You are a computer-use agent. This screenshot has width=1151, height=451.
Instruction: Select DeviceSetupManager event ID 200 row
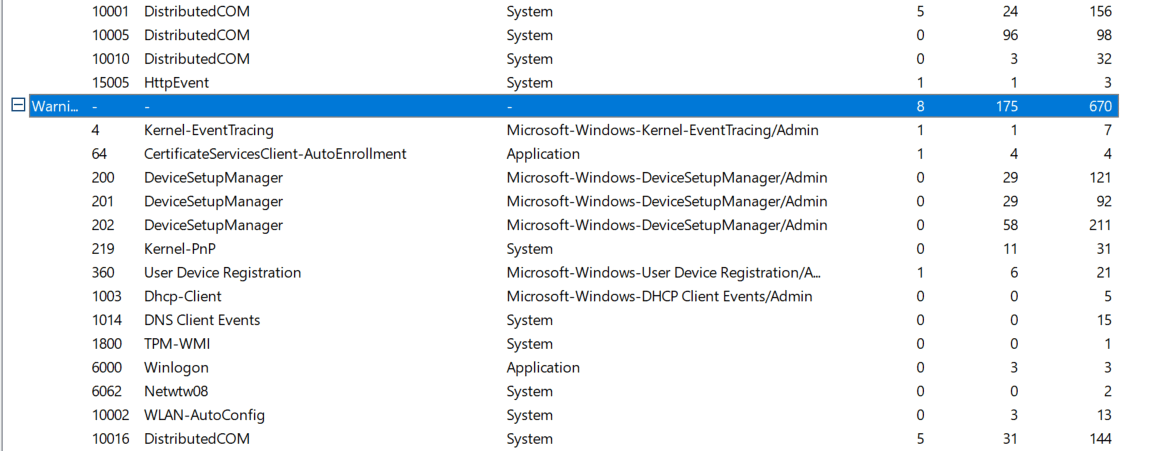coord(213,178)
